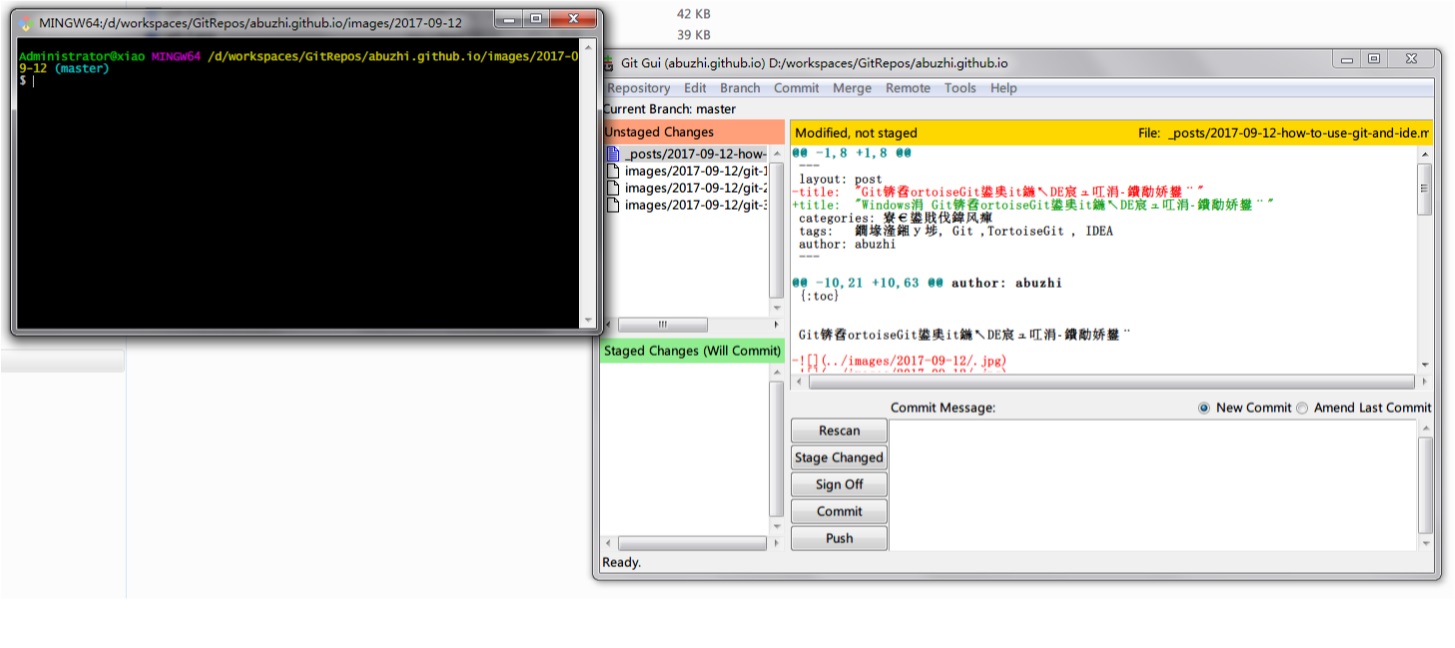Screen dimensions: 1455x648
Task: Click the terminal's vertical scrollbar down arrow
Action: 587,321
